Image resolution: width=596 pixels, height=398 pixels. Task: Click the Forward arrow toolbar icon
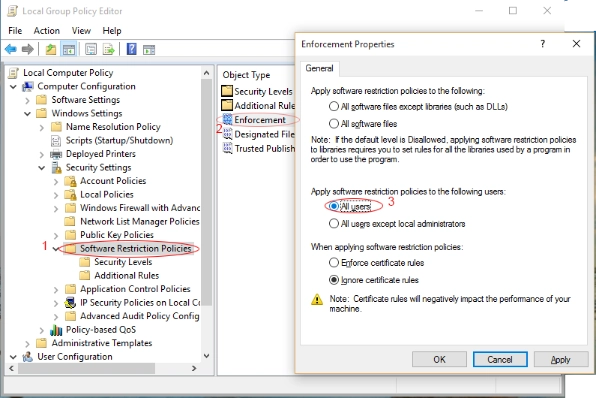(28, 49)
